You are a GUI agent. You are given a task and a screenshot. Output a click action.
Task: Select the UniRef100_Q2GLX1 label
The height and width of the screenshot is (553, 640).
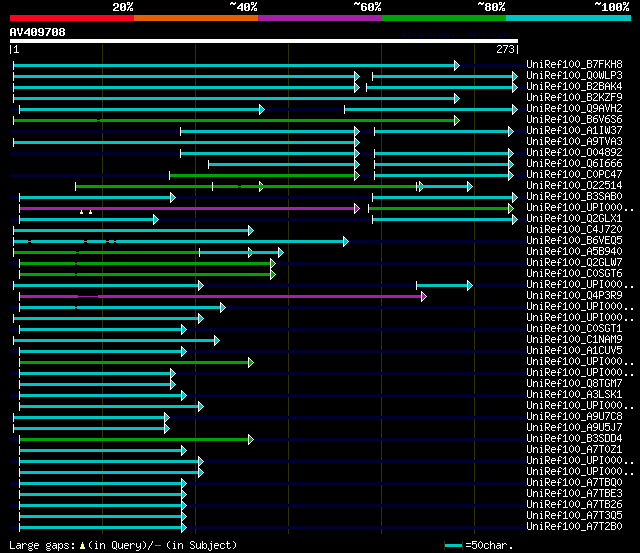[574, 219]
